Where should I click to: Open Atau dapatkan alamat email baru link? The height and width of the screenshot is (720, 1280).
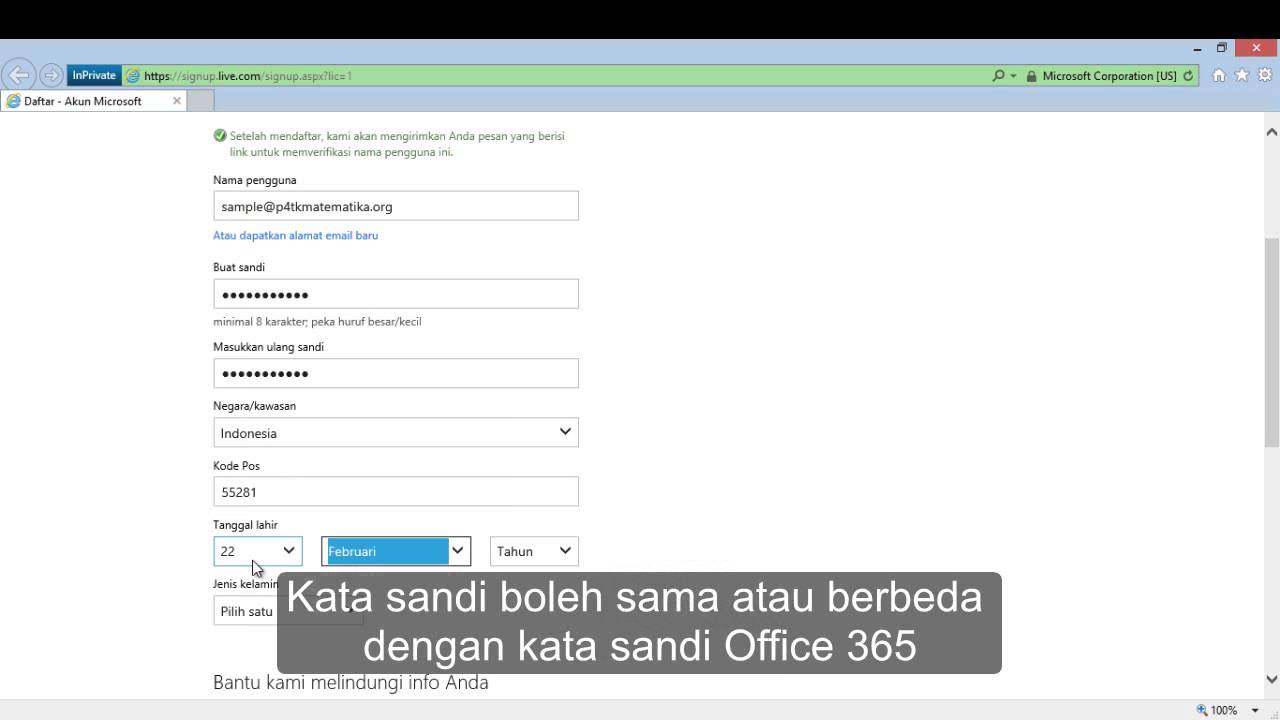coord(295,235)
